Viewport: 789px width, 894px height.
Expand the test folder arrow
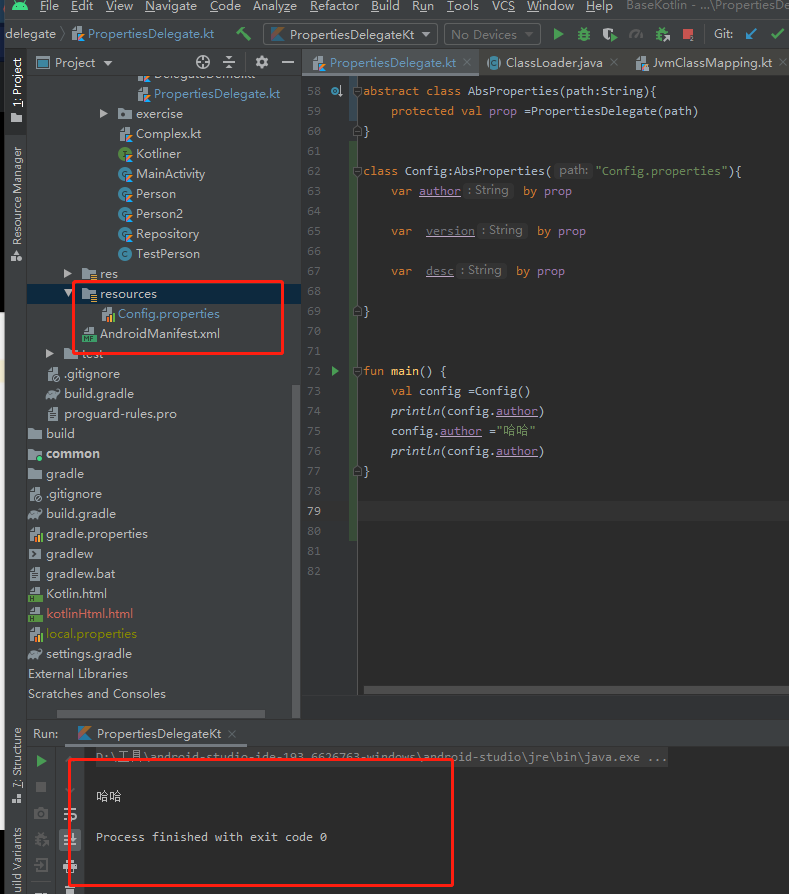click(x=50, y=353)
